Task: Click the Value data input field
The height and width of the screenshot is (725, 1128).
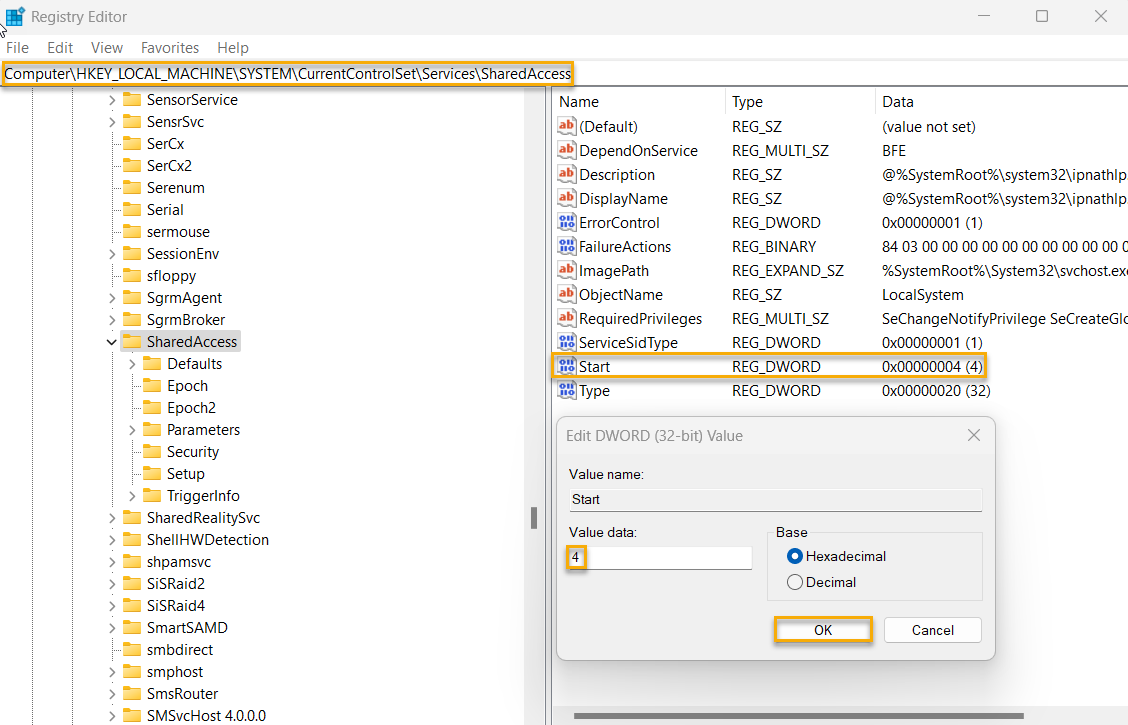Action: pyautogui.click(x=660, y=557)
